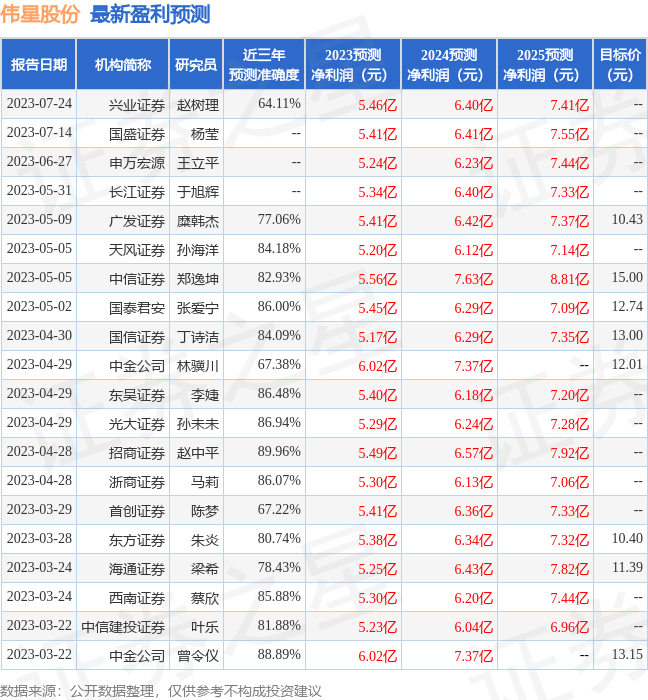Click analyst name 郑逸坤
The height and width of the screenshot is (700, 648).
coord(198,279)
